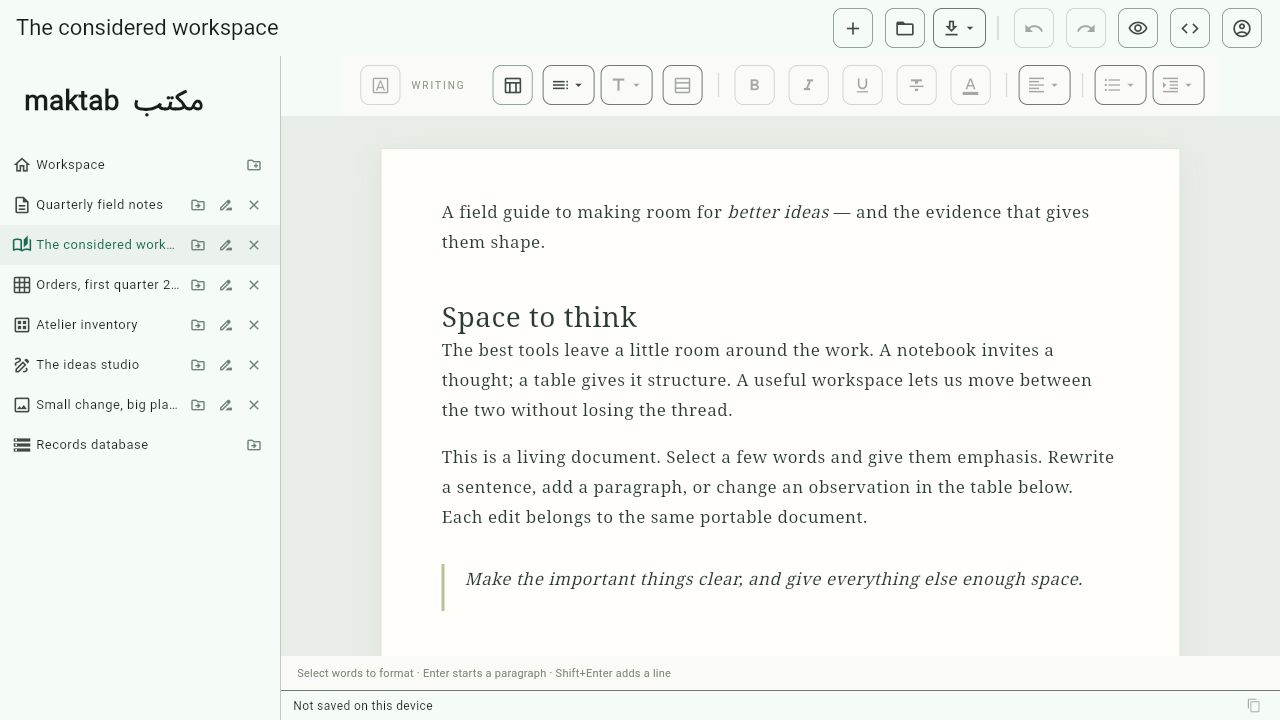
Task: Open the text alignment dropdown
Action: 1044,85
